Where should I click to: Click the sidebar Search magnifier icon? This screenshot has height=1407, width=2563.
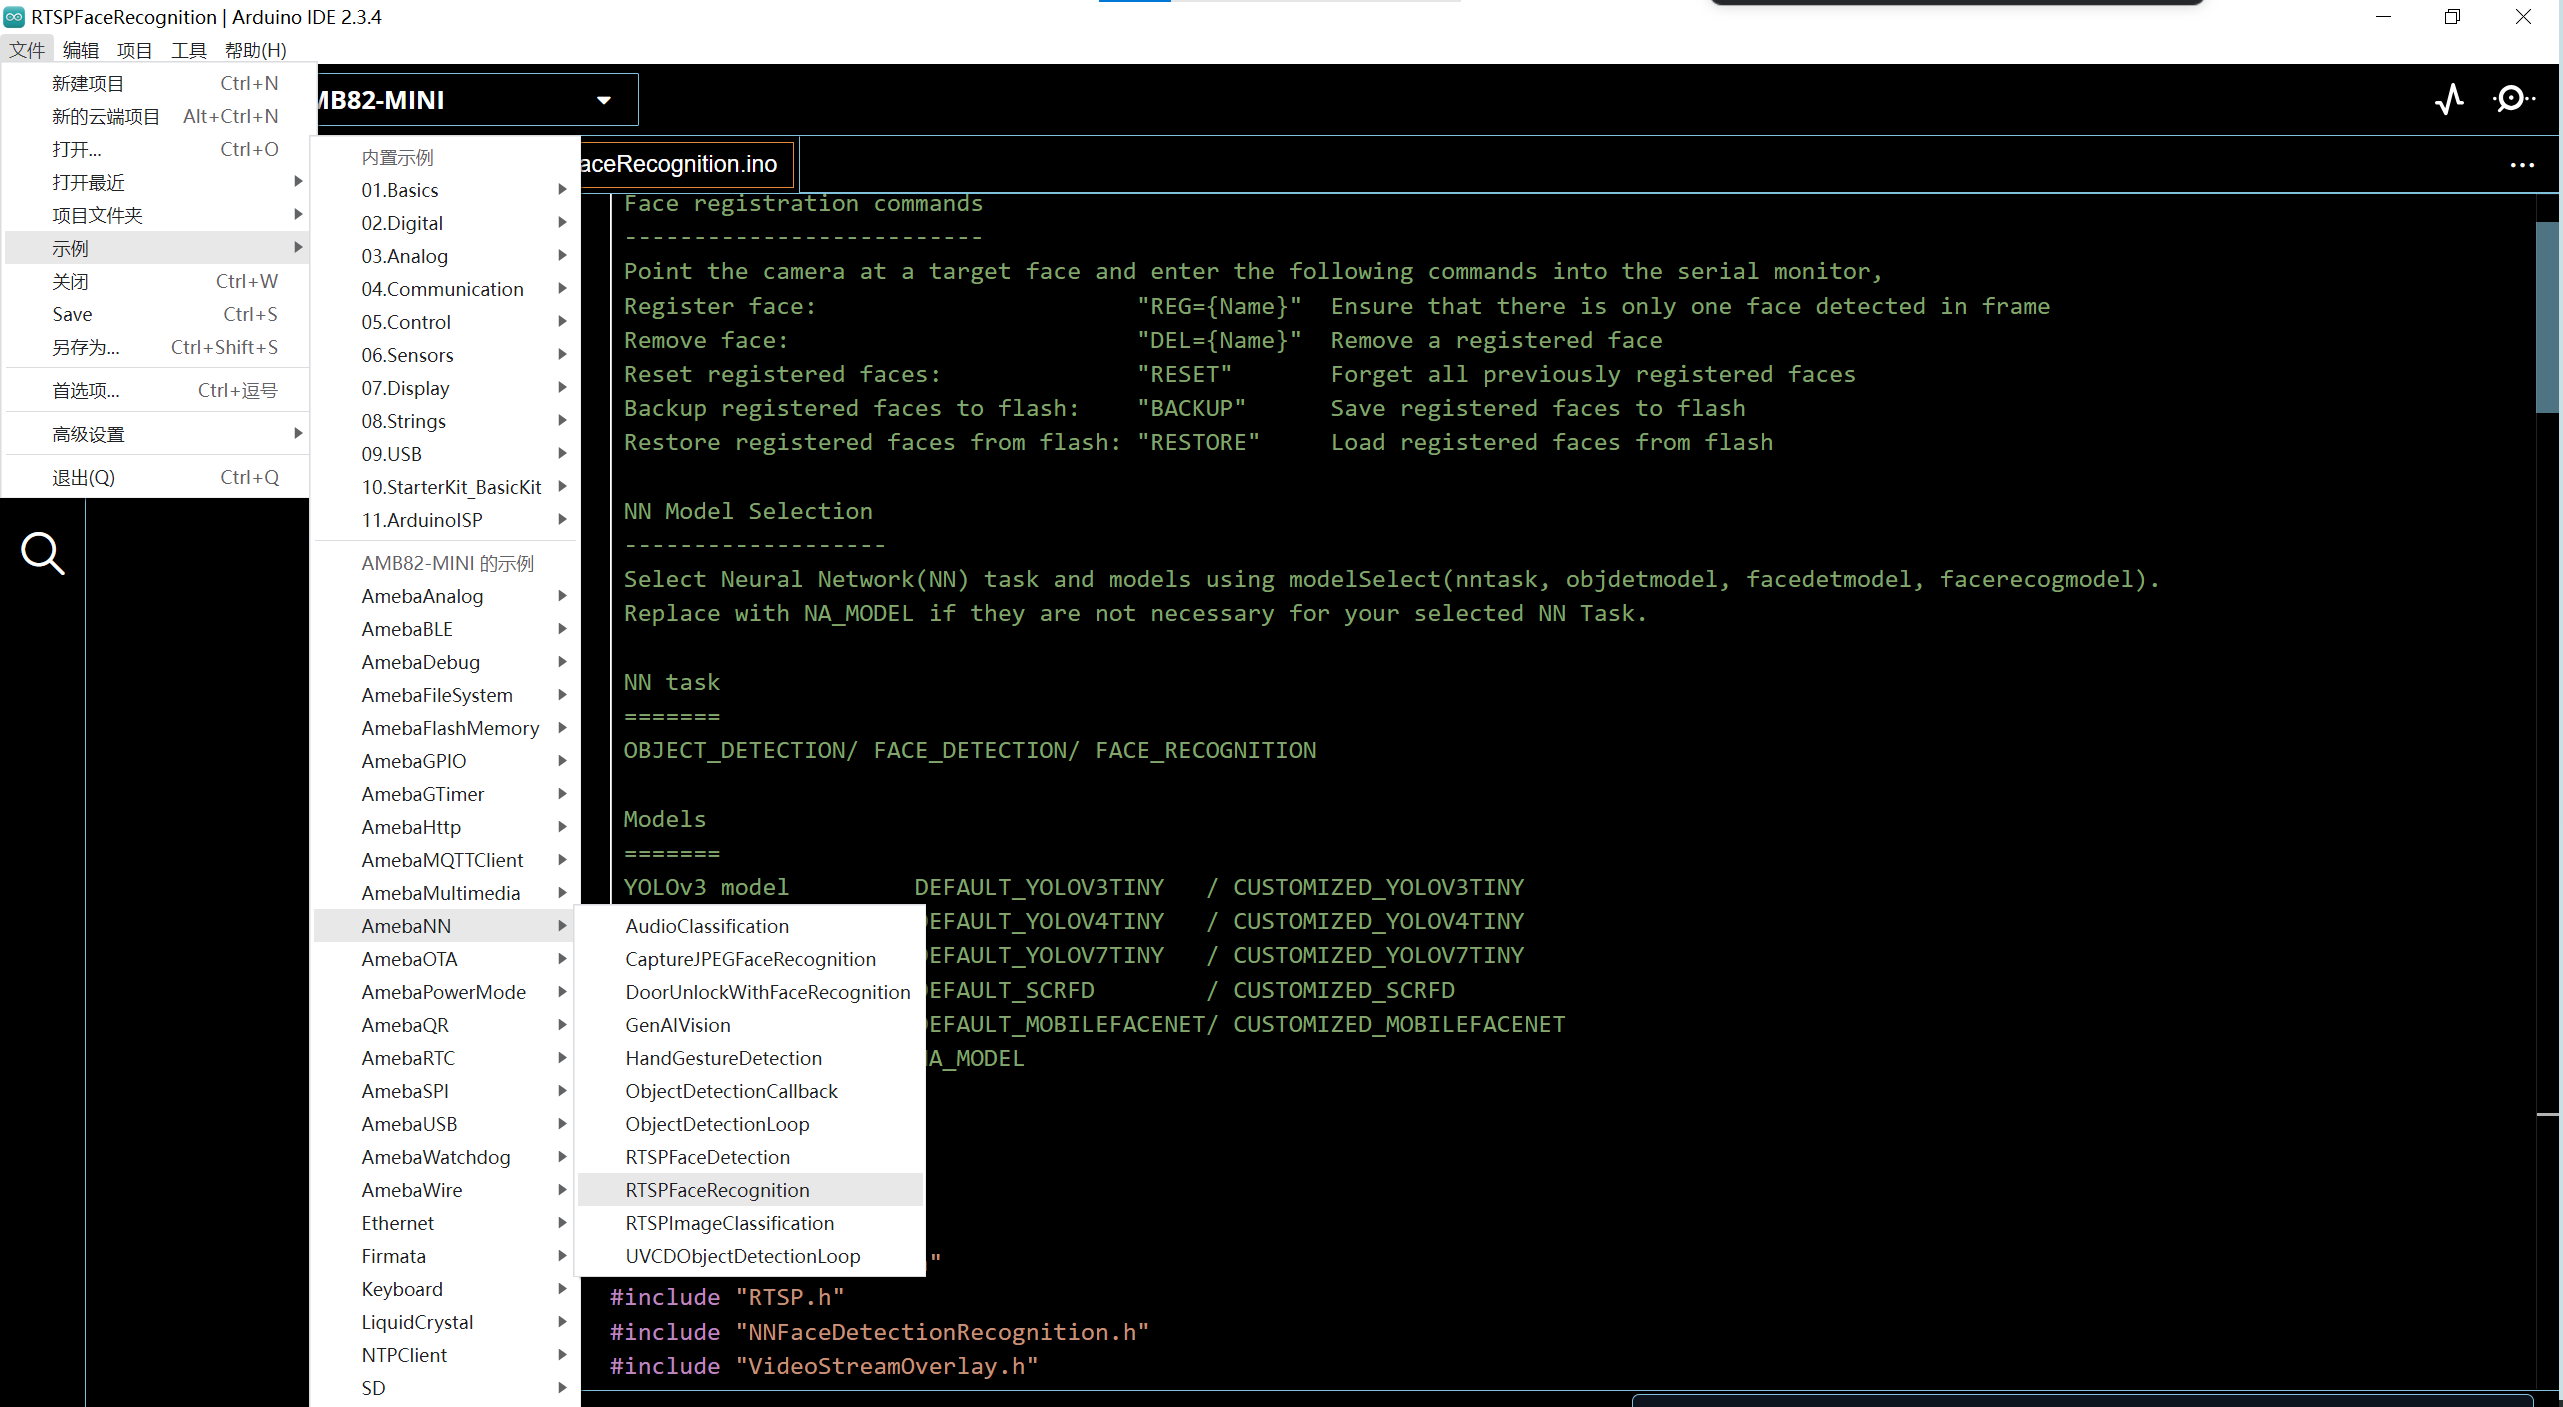[42, 553]
